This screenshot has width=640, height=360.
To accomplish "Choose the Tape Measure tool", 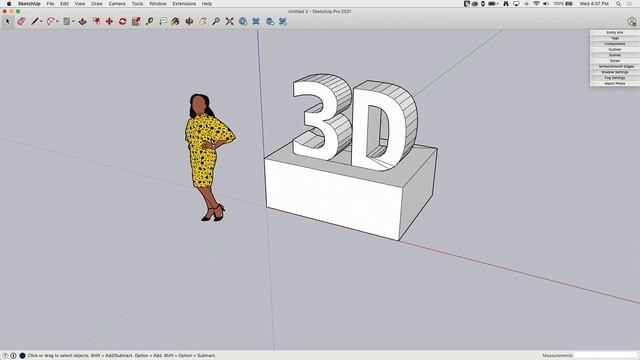I will [x=149, y=21].
